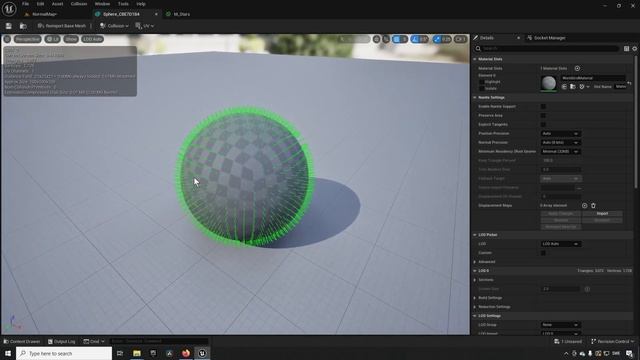Browse to asset in Content Browser icon
Image resolution: width=640 pixels, height=360 pixels.
click(23, 26)
